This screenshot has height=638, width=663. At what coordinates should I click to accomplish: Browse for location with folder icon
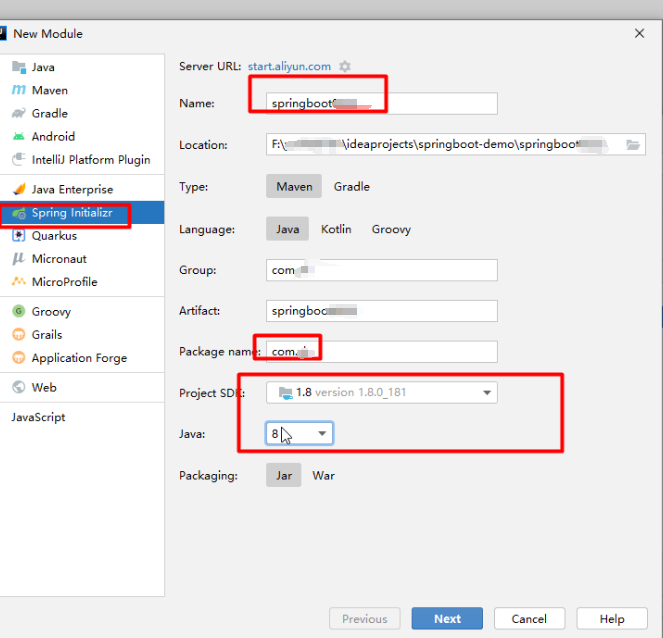click(633, 145)
